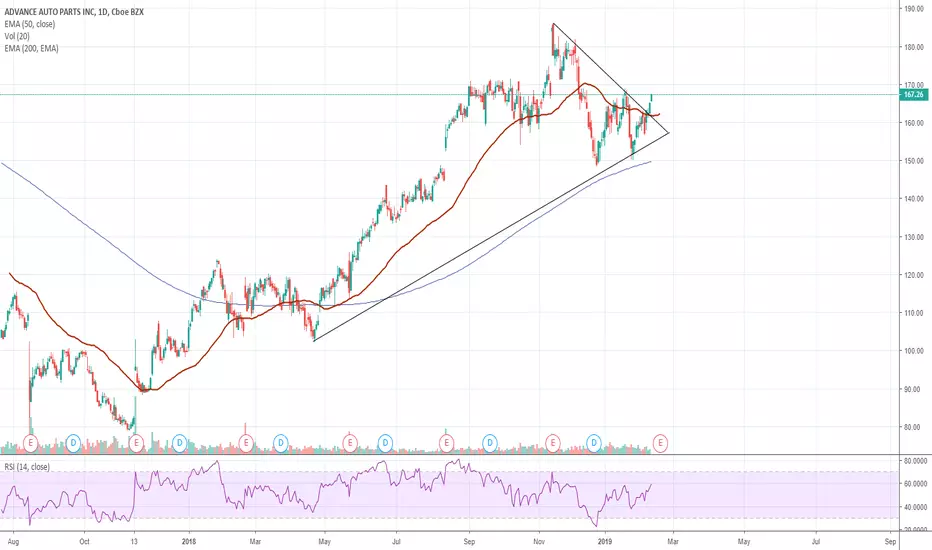The image size is (932, 550).
Task: Open the earnings marker near August 2017
Action: (x=30, y=443)
